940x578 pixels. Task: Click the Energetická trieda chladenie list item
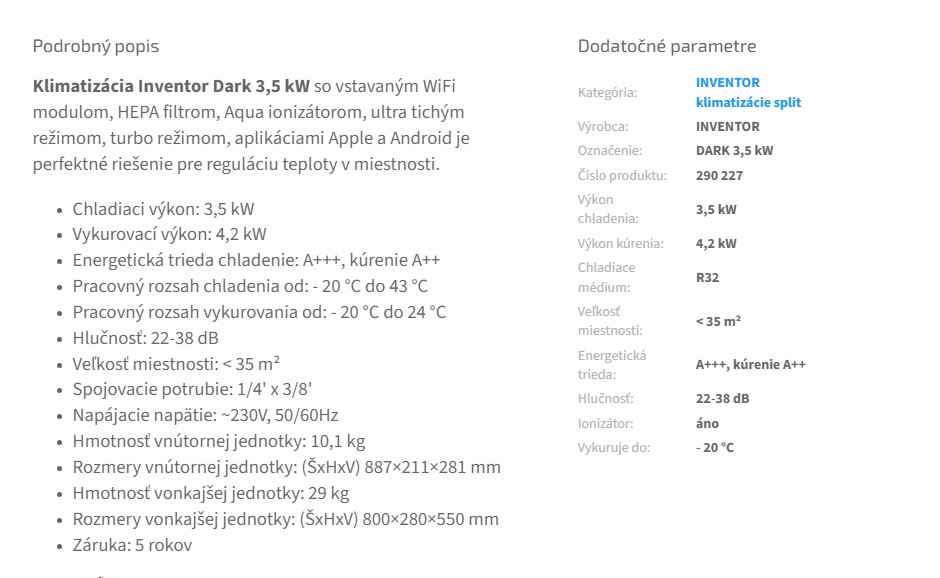[256, 260]
